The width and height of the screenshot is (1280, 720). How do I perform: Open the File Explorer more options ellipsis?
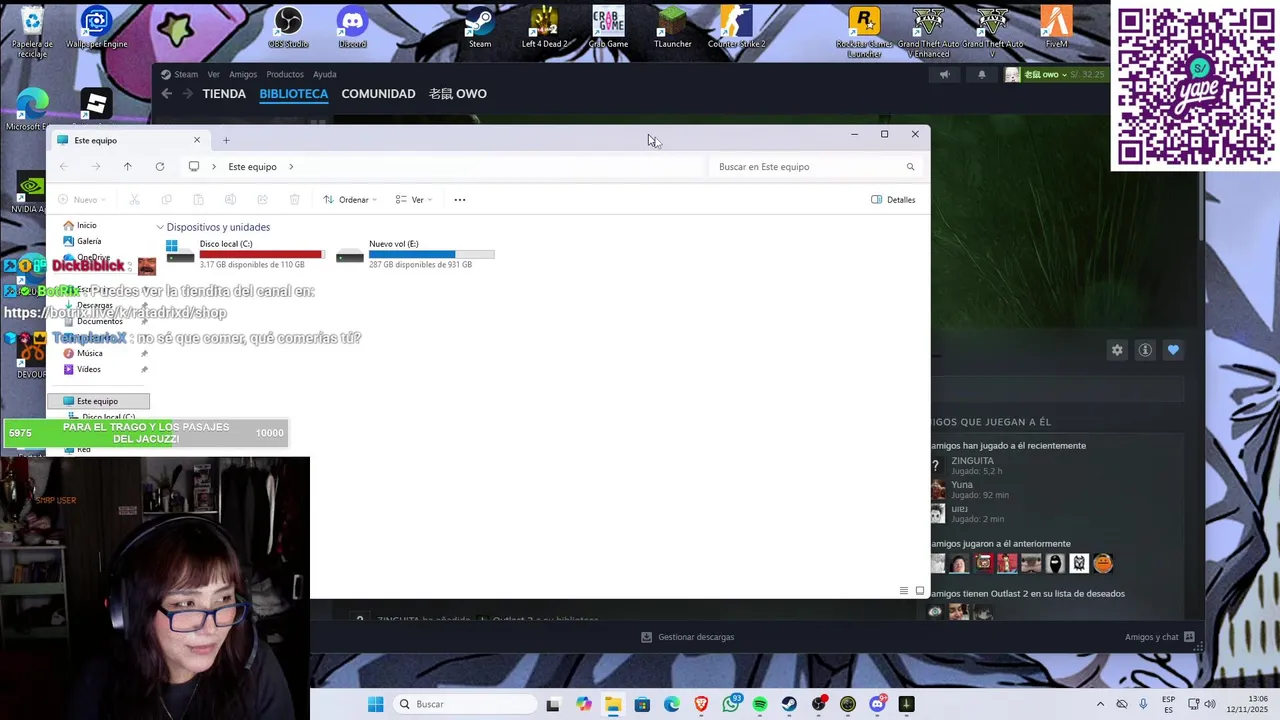(460, 200)
